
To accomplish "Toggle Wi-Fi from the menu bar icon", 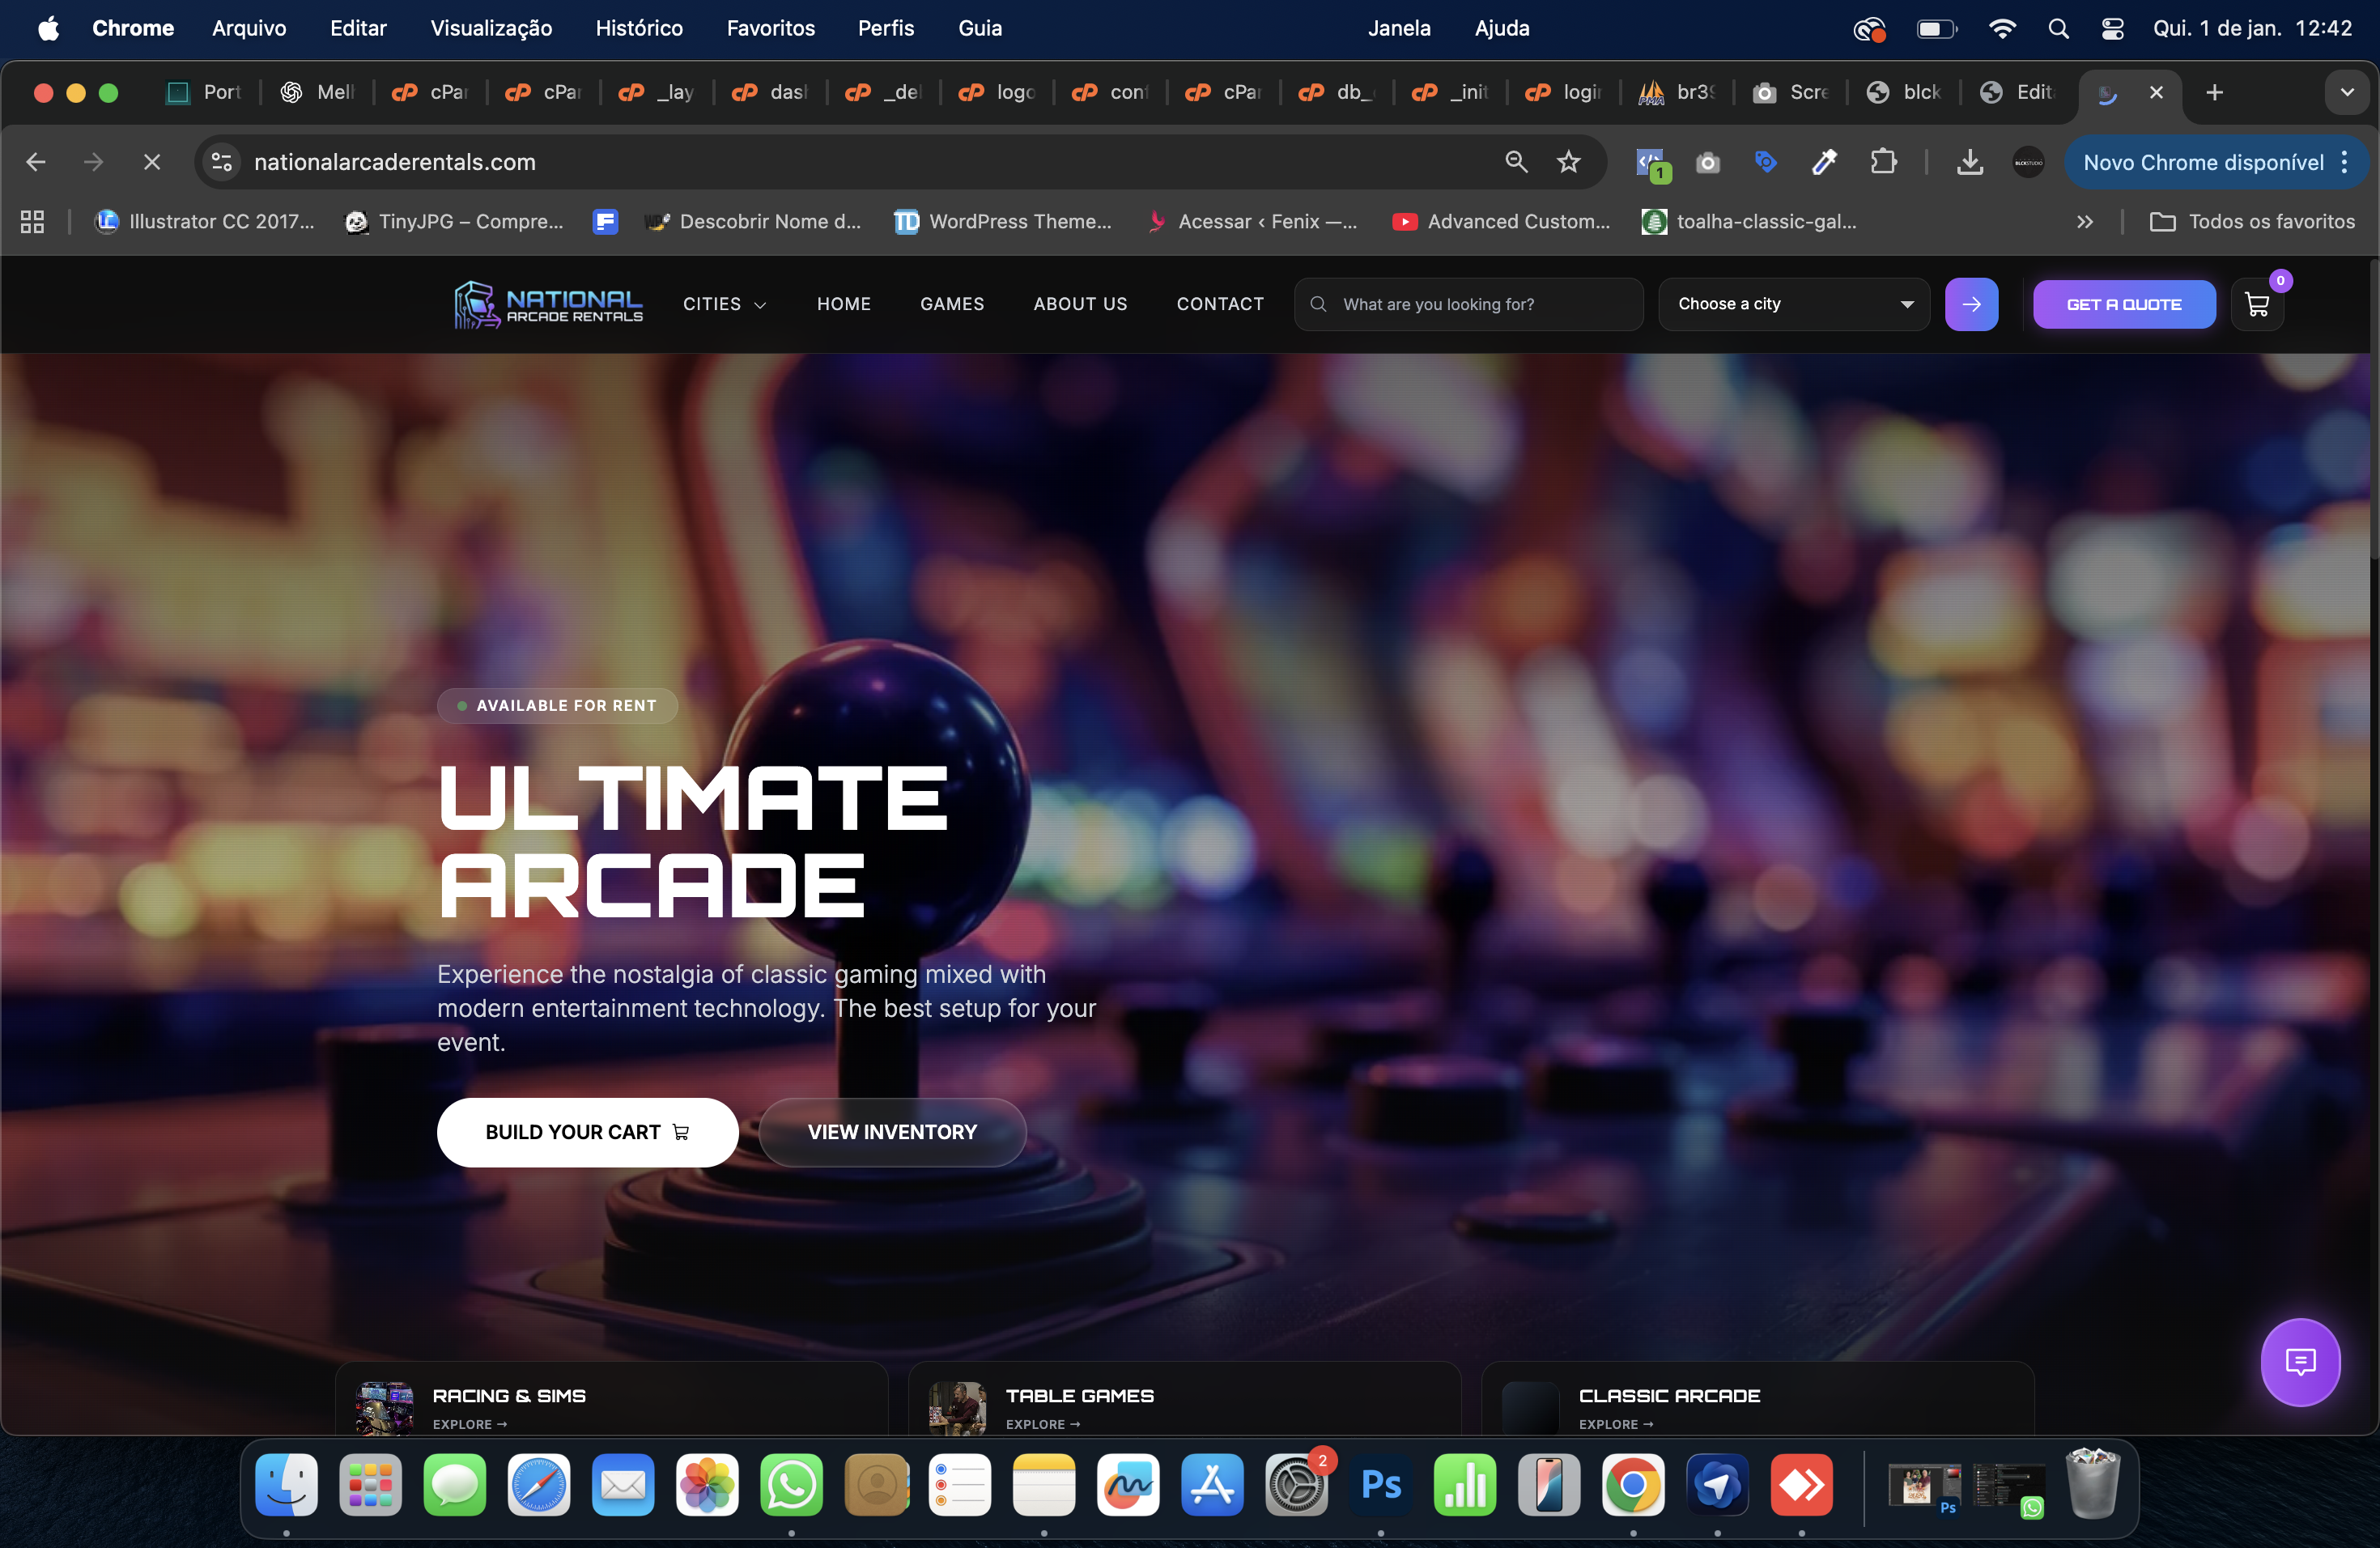I will point(2002,28).
